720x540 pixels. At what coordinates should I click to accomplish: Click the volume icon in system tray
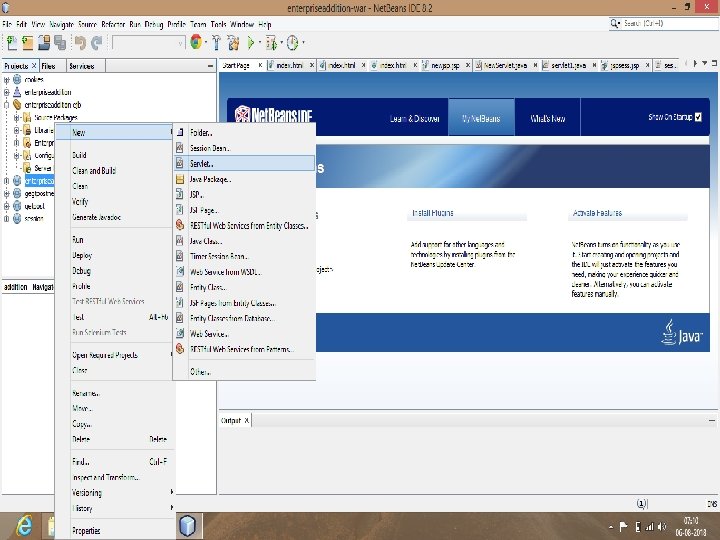click(662, 527)
